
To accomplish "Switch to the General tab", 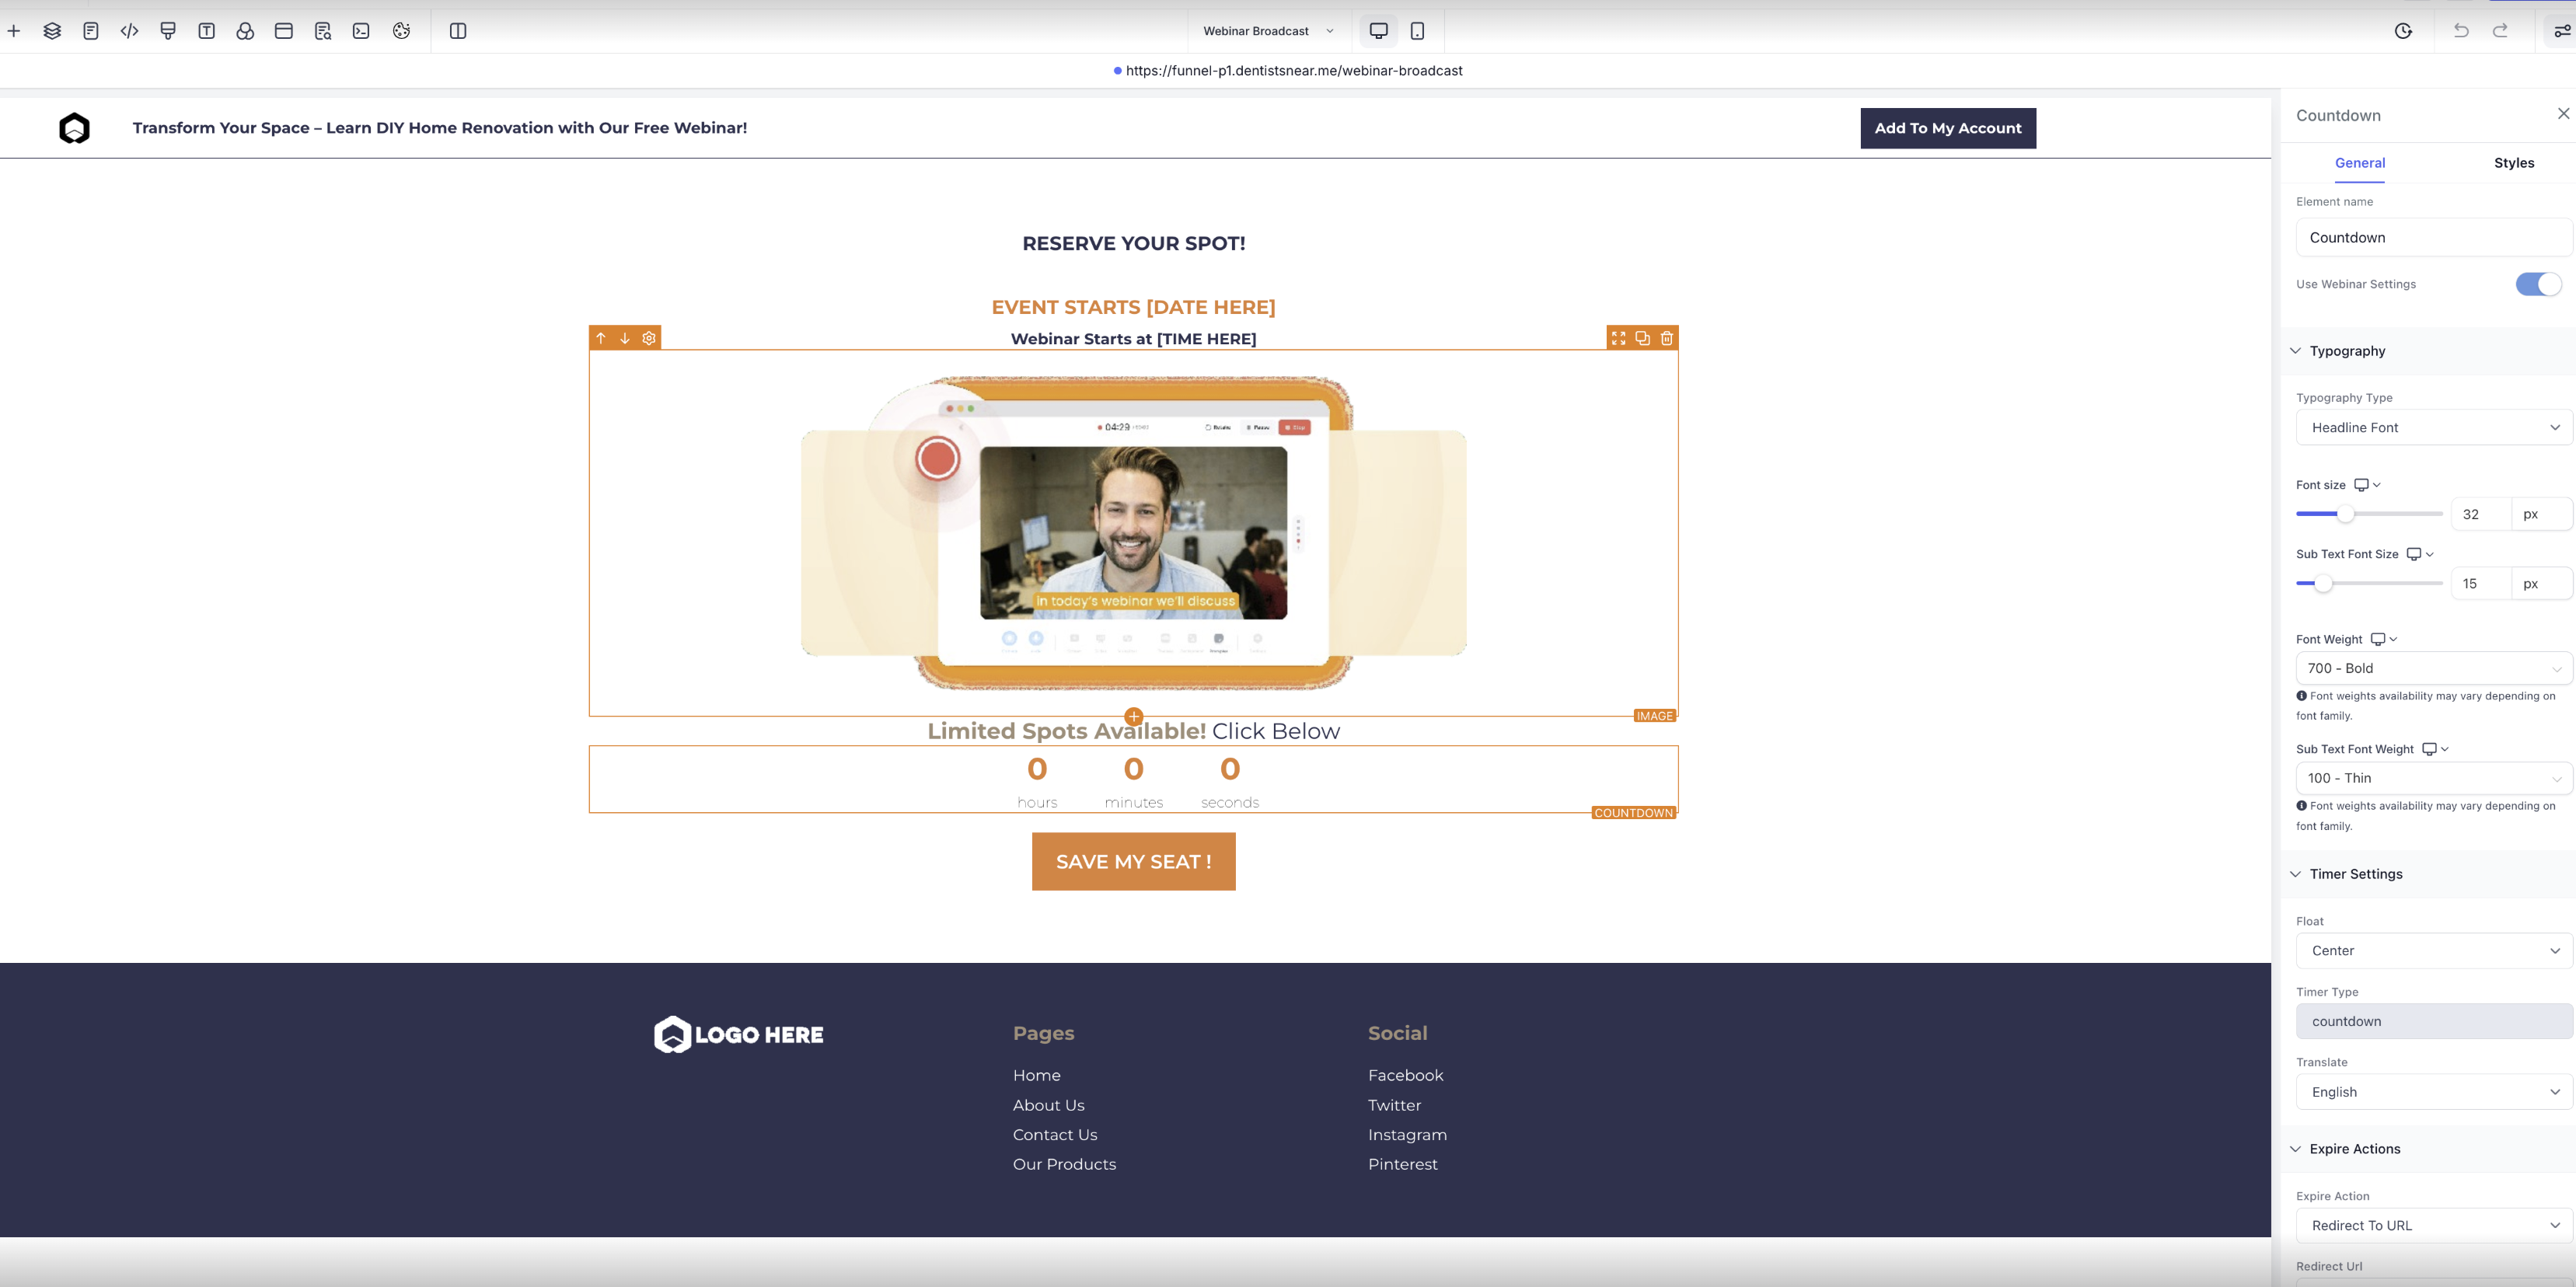I will coord(2360,163).
